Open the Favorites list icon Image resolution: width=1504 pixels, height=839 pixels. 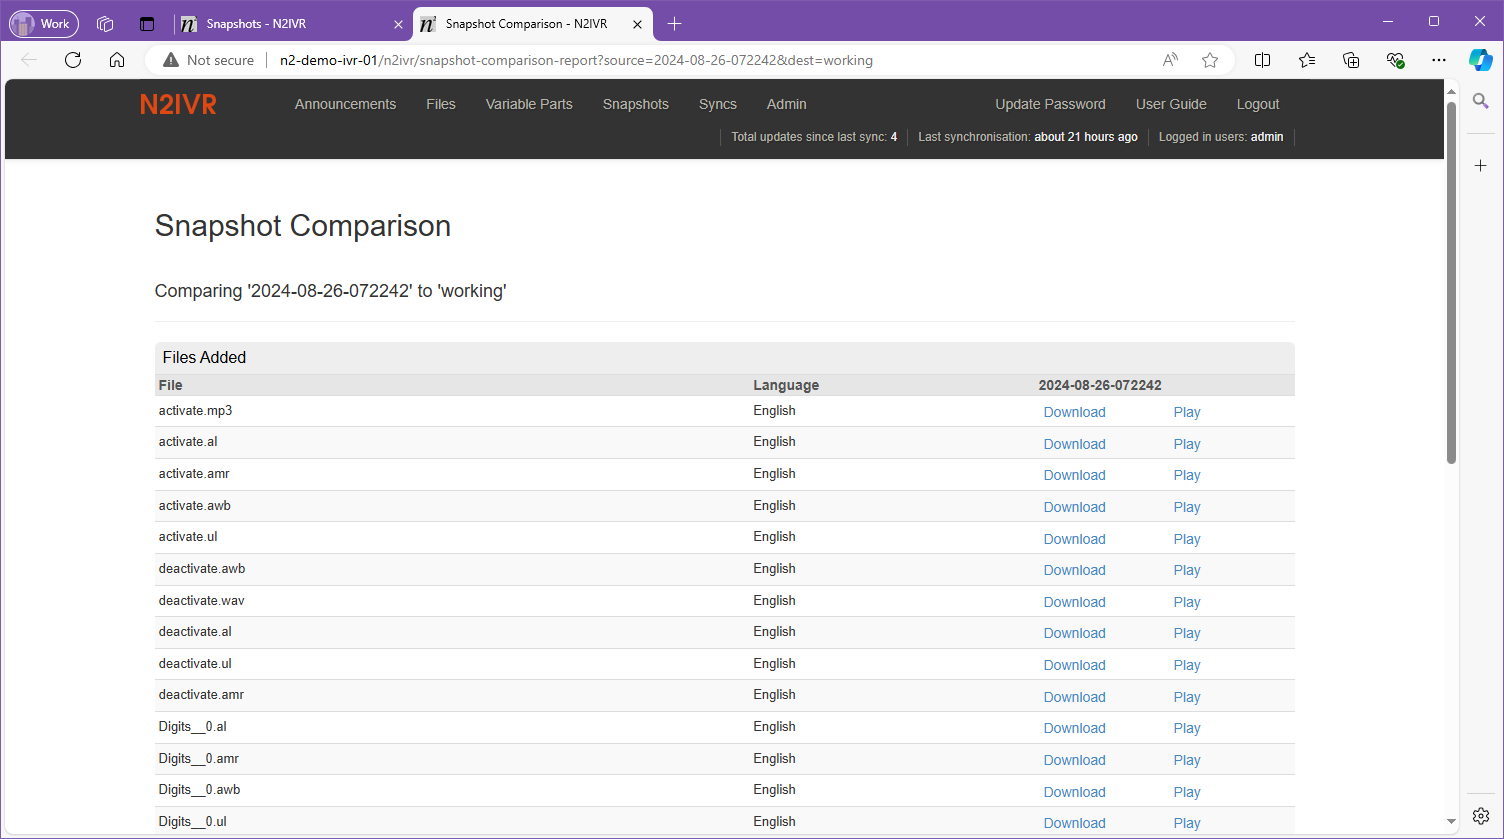click(1307, 60)
